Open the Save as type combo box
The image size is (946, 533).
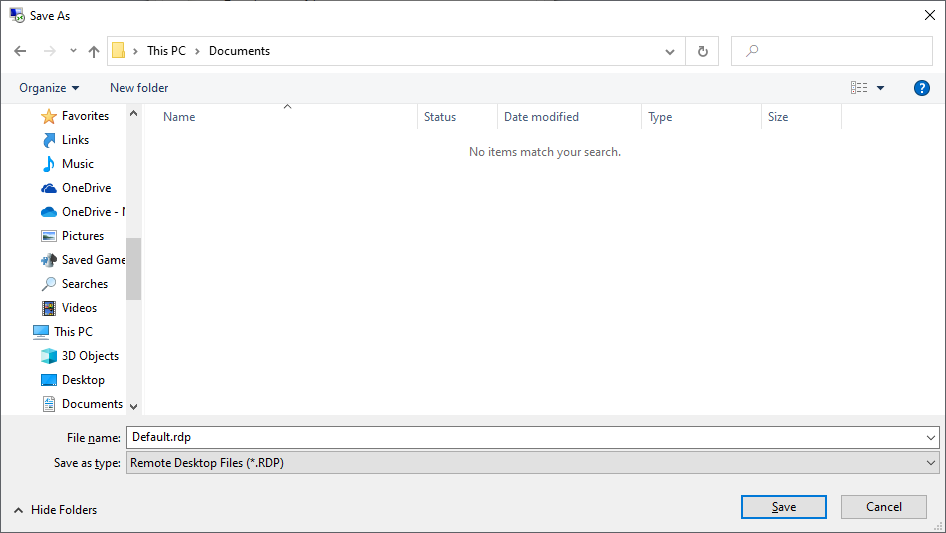[x=533, y=463]
